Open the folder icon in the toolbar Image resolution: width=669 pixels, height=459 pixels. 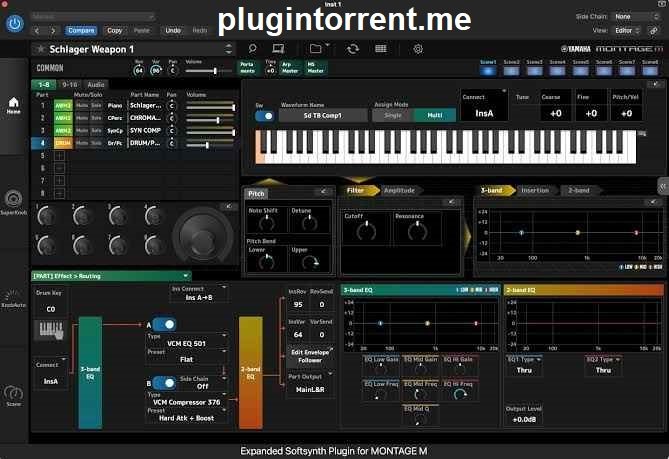point(316,49)
